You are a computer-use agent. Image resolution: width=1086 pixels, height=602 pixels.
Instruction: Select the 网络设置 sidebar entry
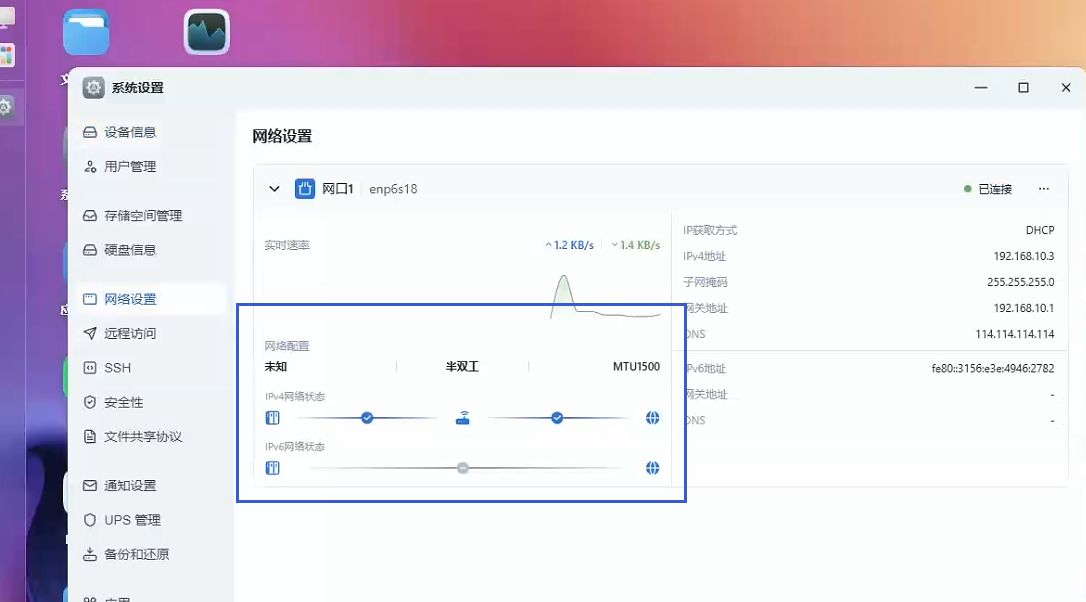(x=151, y=299)
